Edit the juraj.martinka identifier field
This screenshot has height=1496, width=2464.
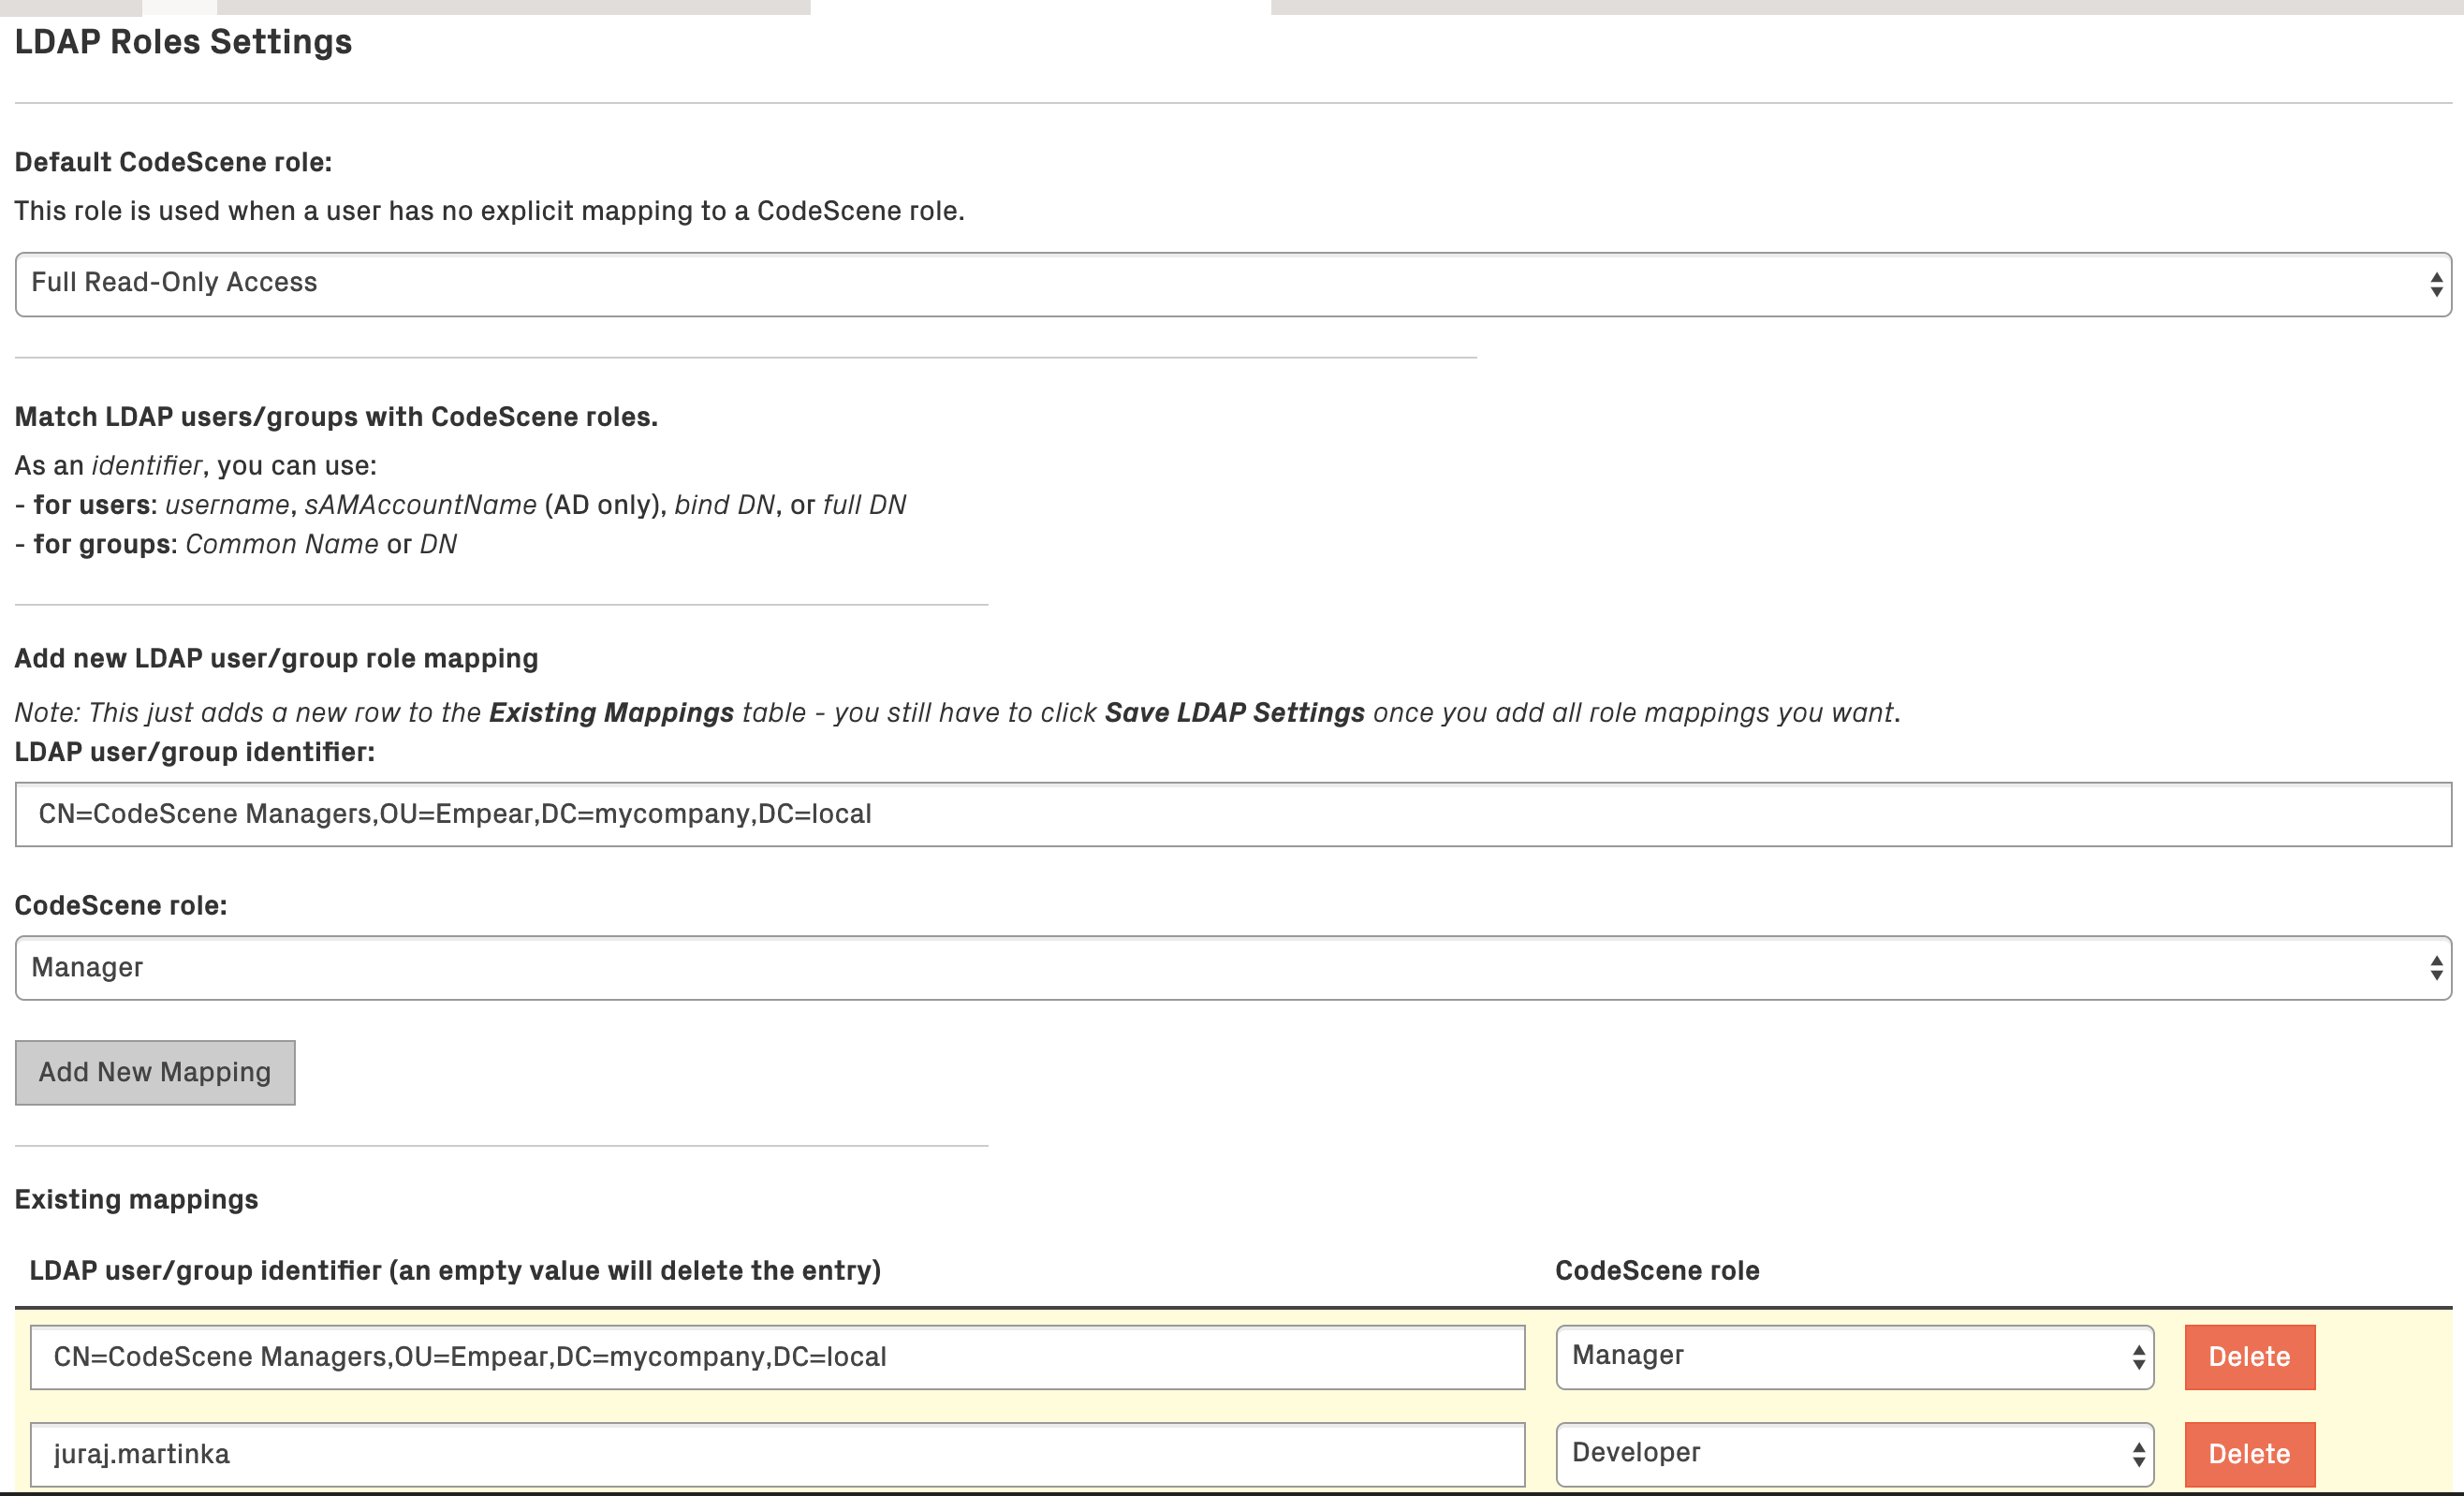(x=776, y=1454)
